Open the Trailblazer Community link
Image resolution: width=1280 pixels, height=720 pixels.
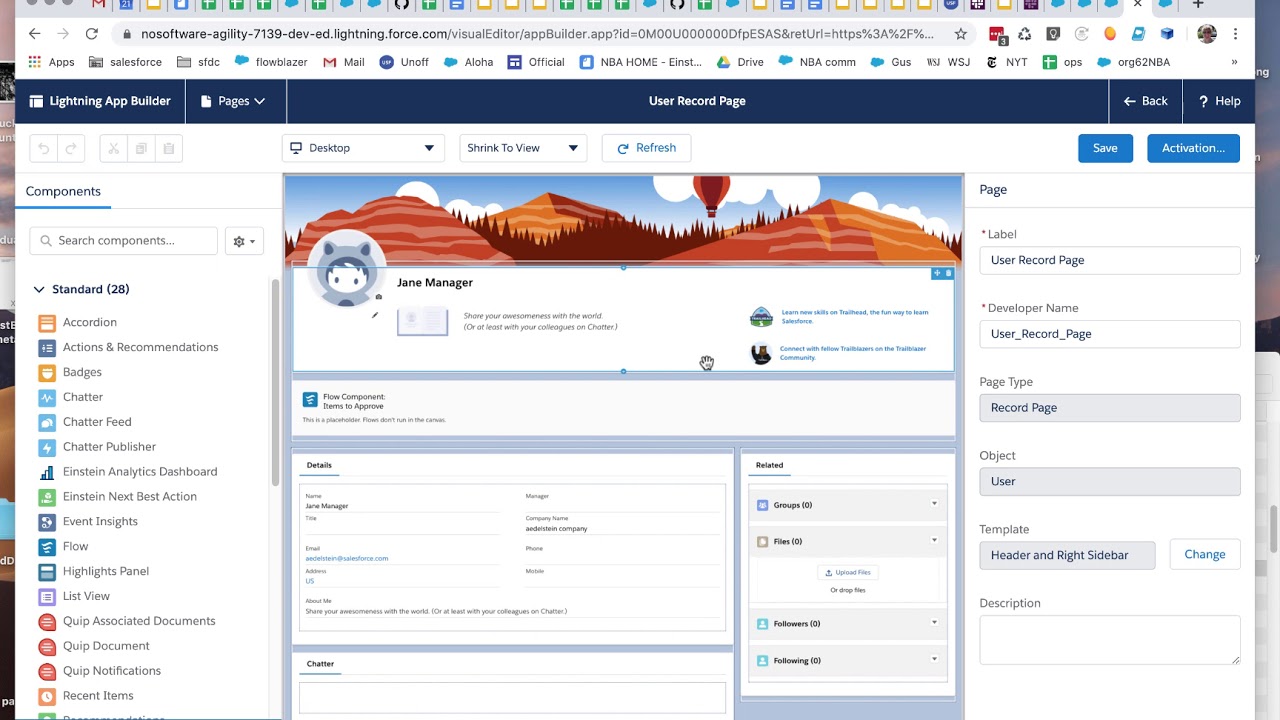click(853, 353)
